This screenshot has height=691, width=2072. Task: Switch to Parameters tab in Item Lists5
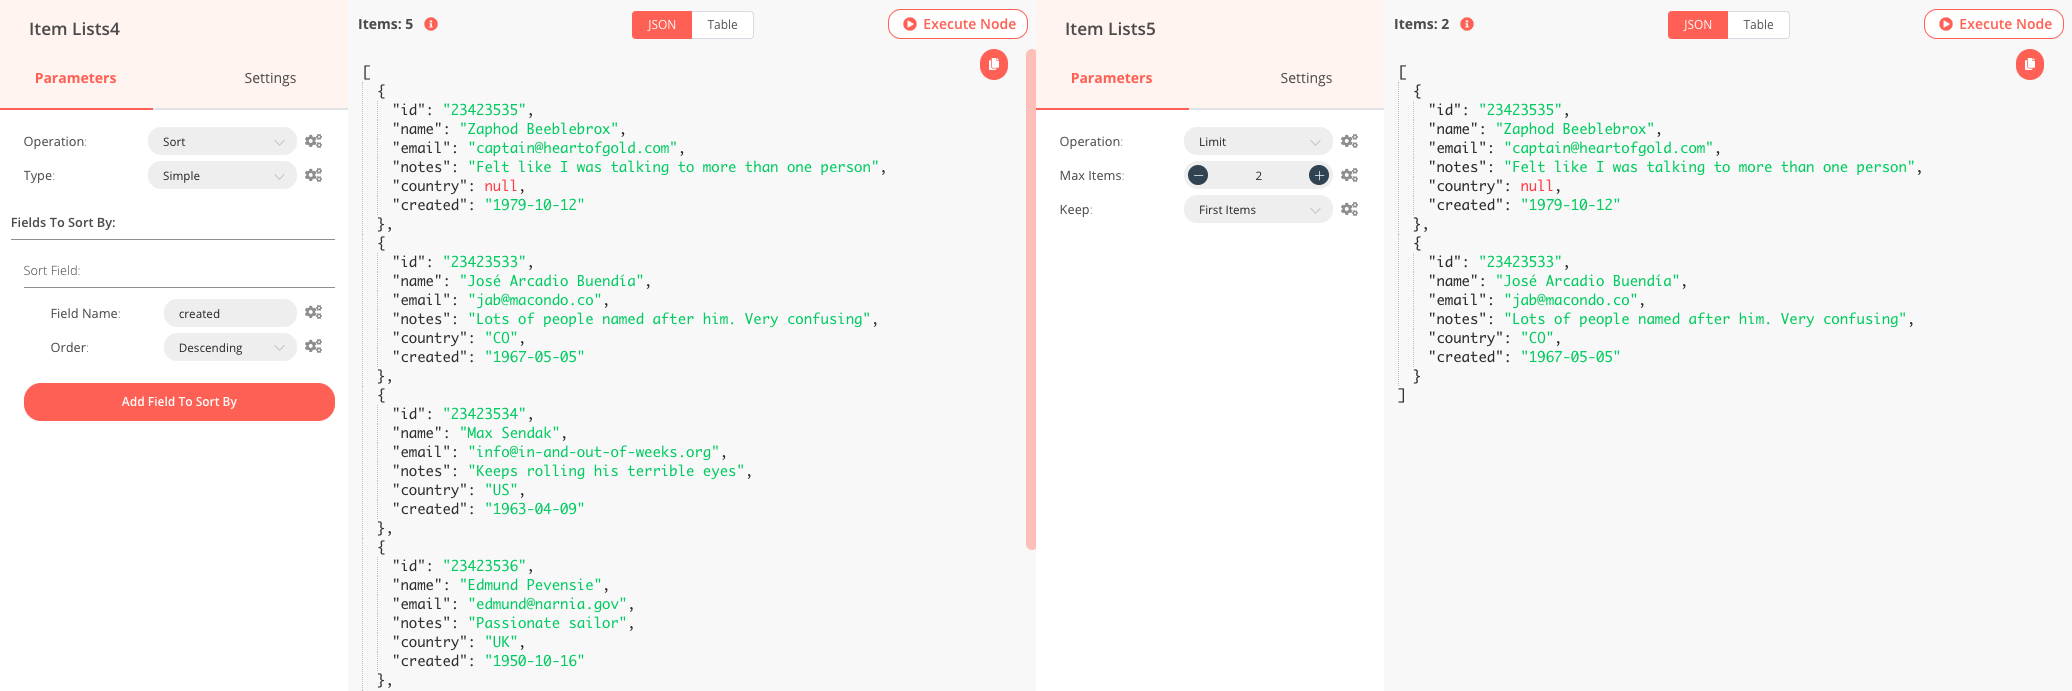pos(1111,78)
